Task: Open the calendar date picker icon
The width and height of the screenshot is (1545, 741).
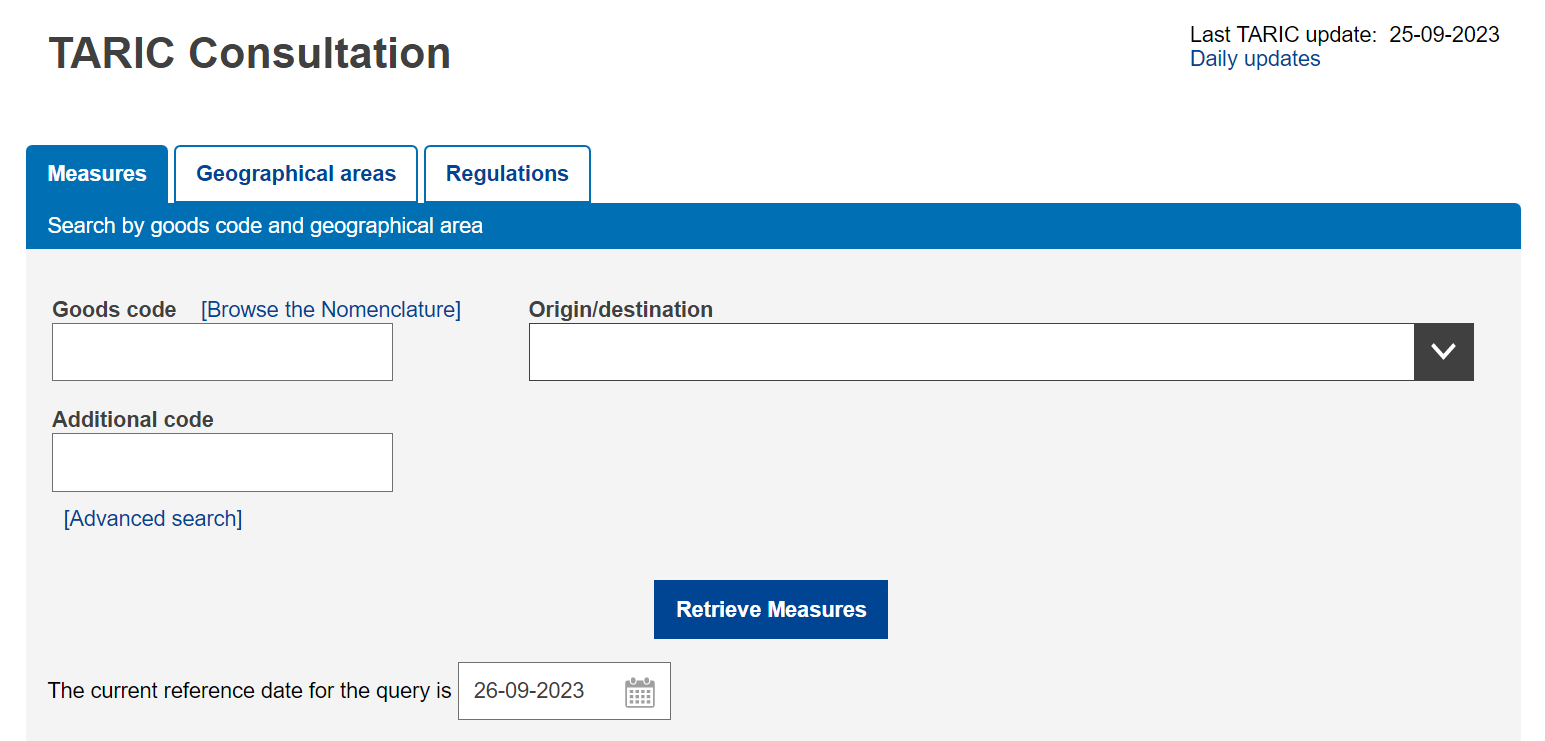Action: click(x=639, y=692)
